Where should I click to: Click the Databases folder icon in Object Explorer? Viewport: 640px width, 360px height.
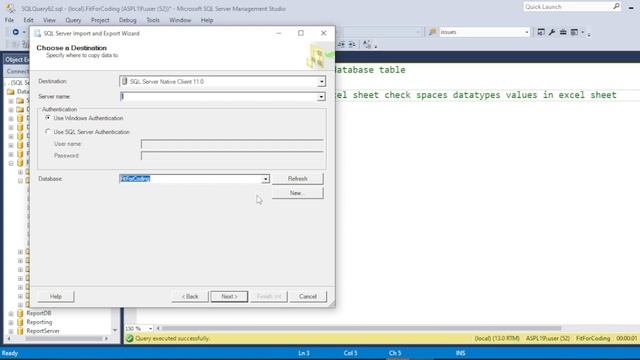coord(11,91)
